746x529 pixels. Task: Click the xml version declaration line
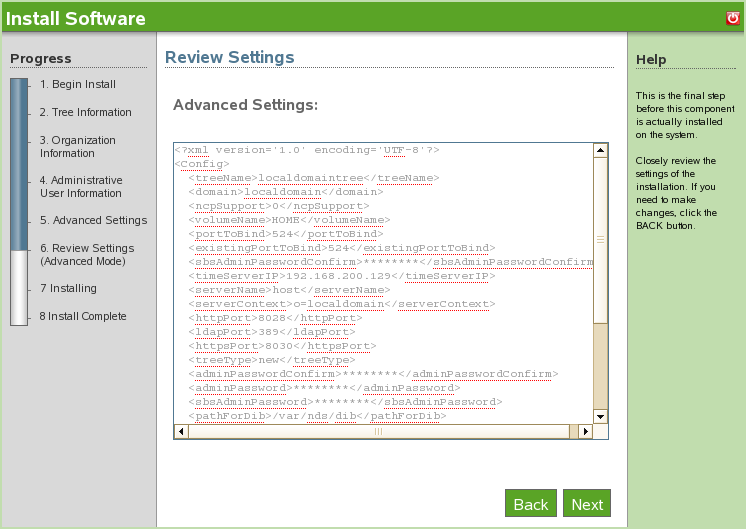[x=307, y=150]
